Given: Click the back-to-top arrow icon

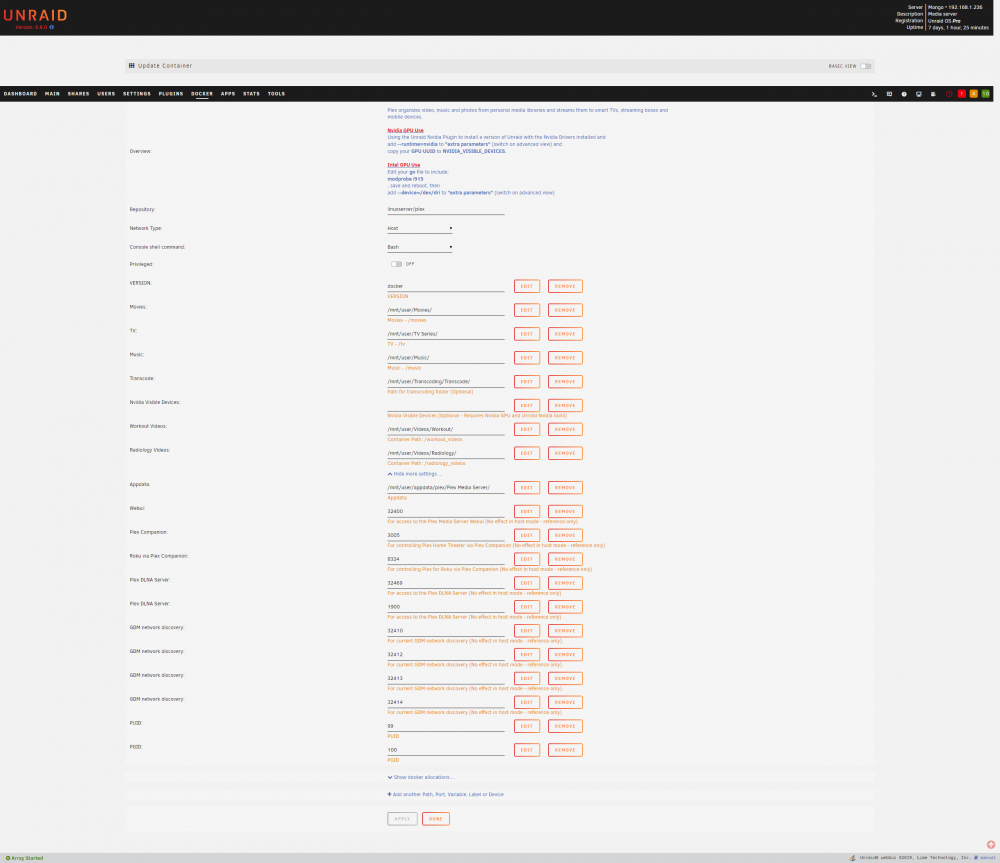Looking at the screenshot, I should [991, 845].
